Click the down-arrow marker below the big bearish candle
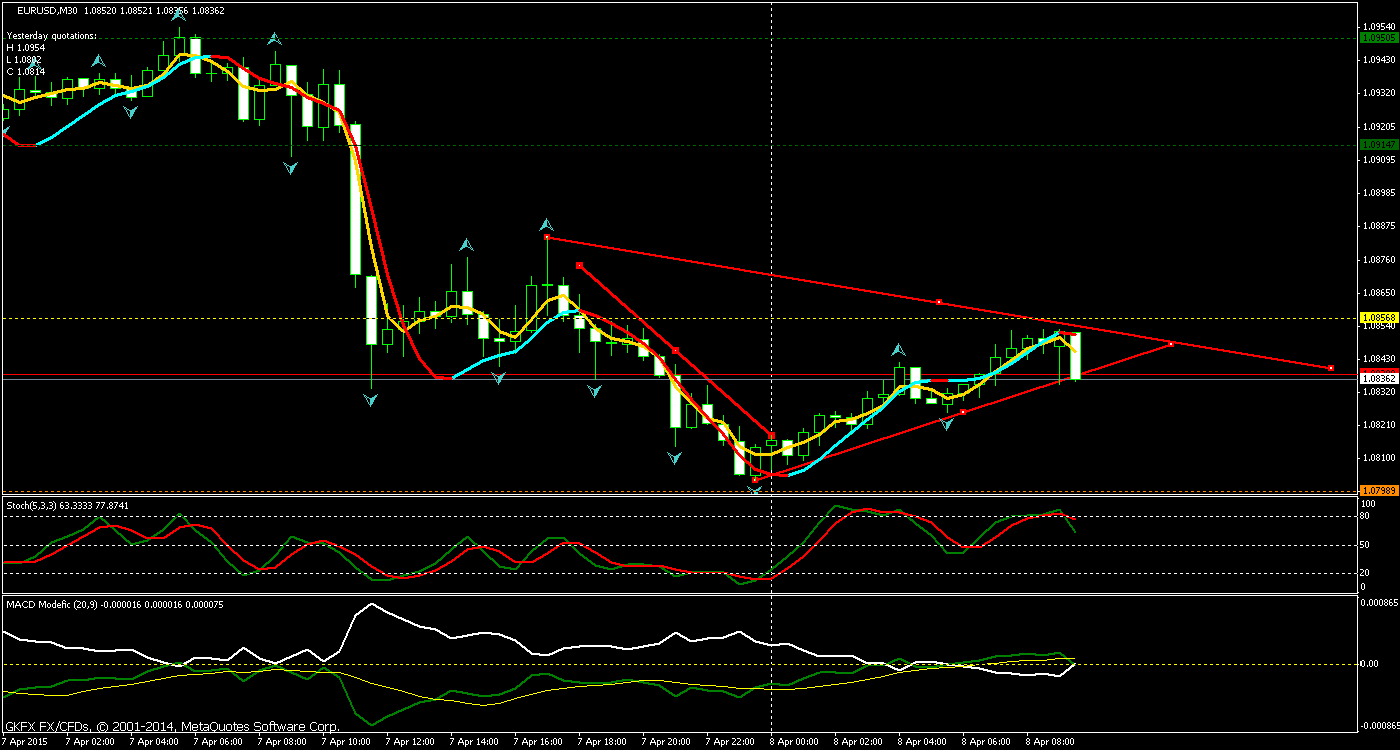The width and height of the screenshot is (1400, 750). coord(370,398)
